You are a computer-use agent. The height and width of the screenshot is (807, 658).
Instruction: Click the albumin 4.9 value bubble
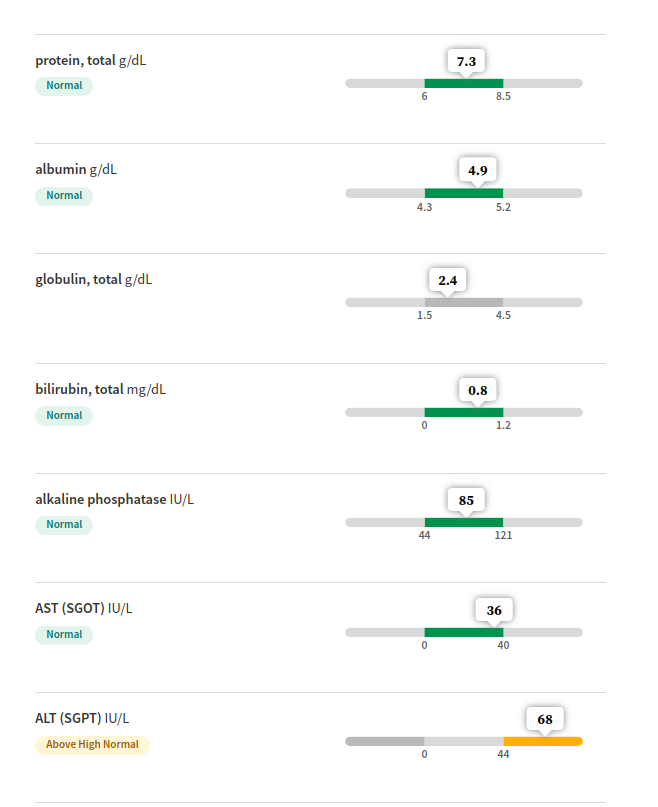477,170
